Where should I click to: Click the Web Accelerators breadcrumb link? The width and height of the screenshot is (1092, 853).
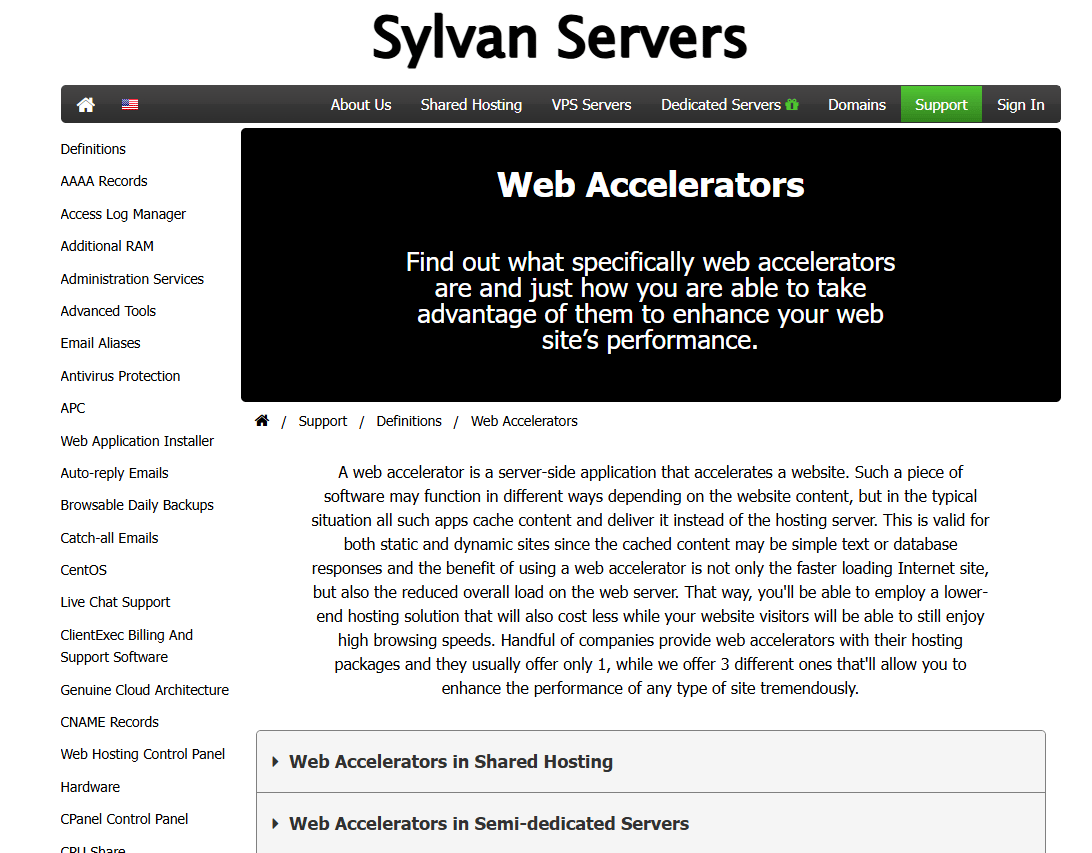click(x=524, y=421)
